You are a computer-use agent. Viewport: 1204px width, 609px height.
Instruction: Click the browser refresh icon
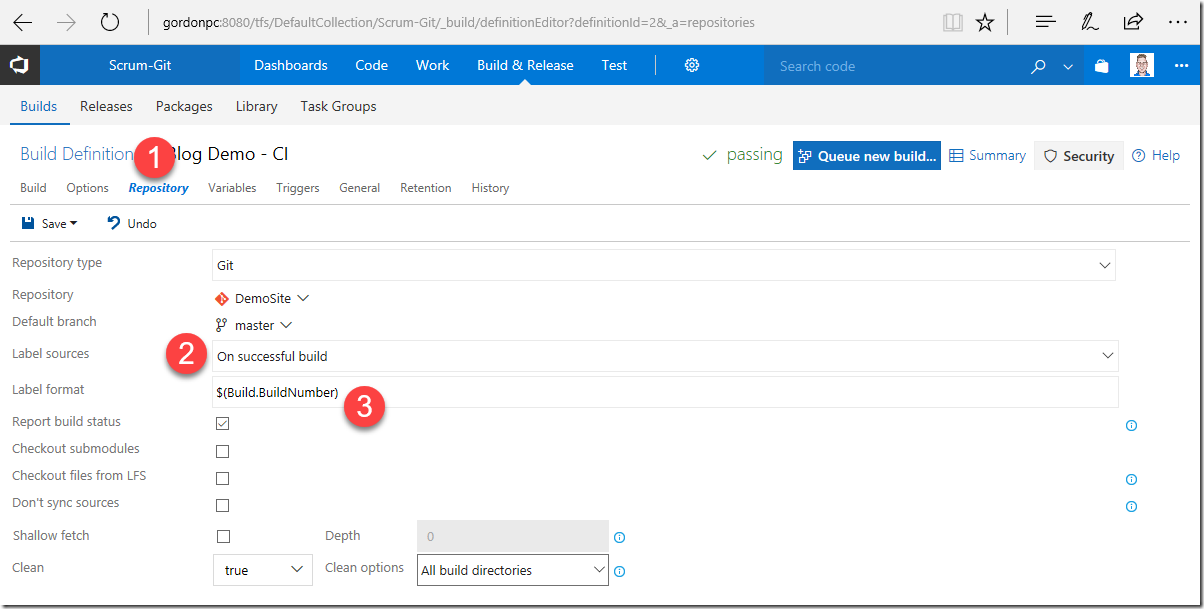(110, 22)
